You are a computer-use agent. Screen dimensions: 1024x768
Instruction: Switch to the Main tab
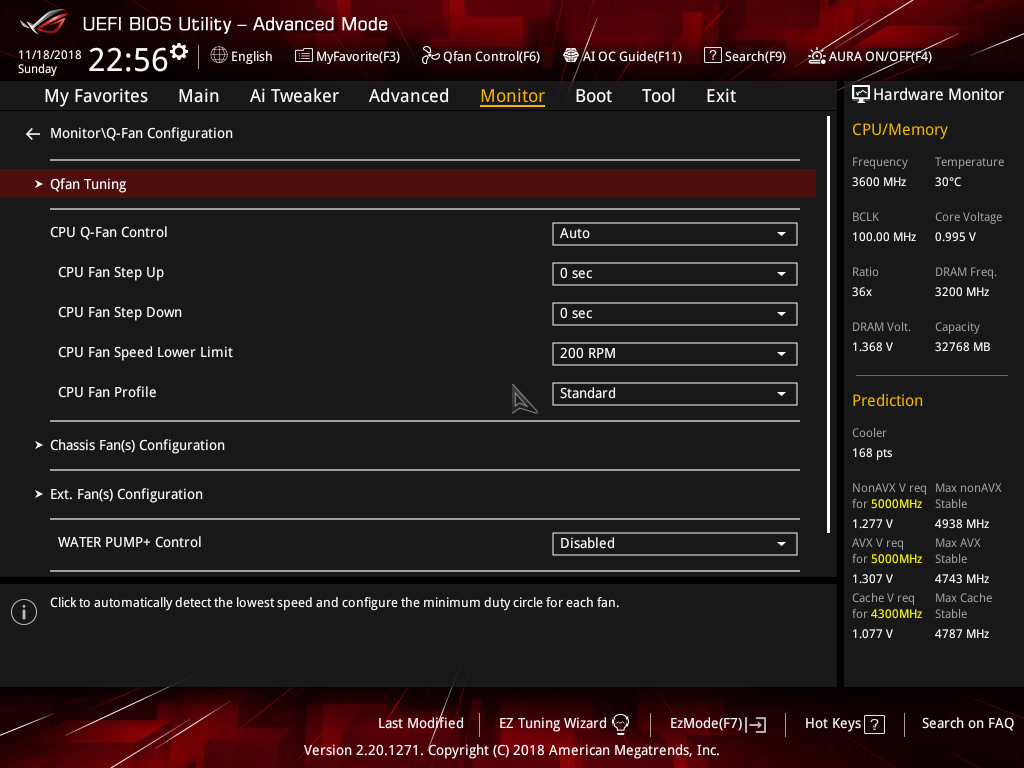[199, 96]
